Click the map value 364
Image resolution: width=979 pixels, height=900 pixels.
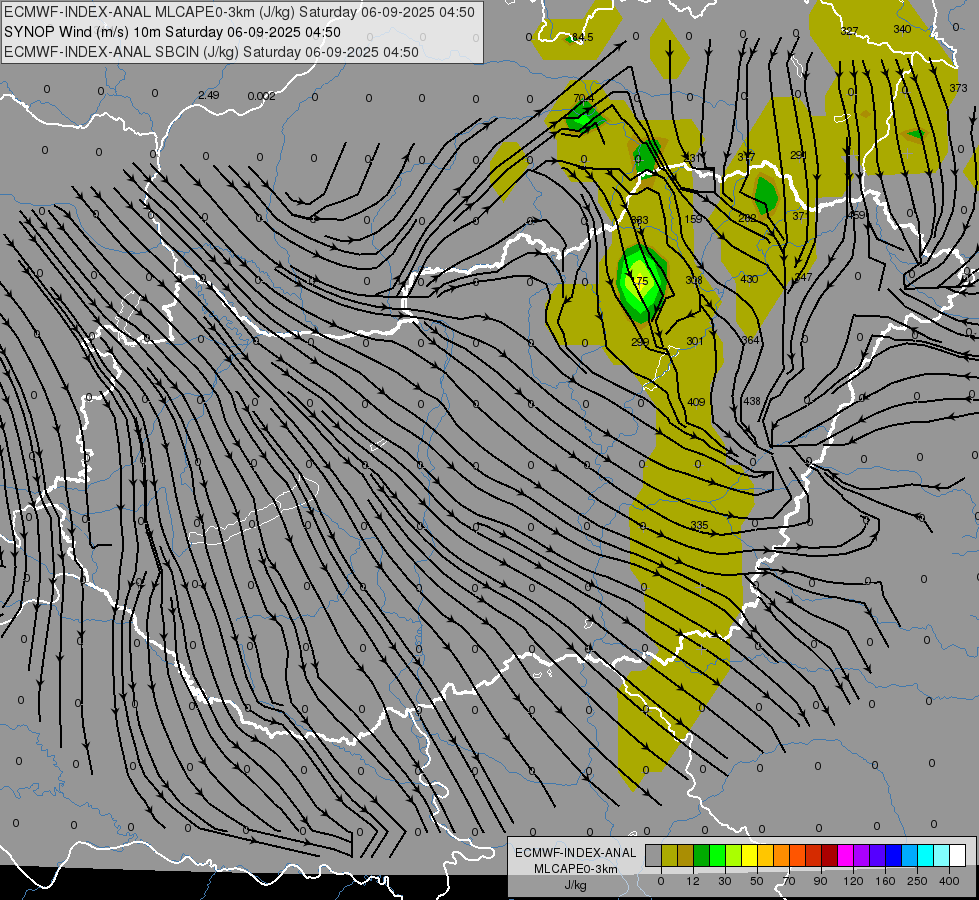point(750,340)
